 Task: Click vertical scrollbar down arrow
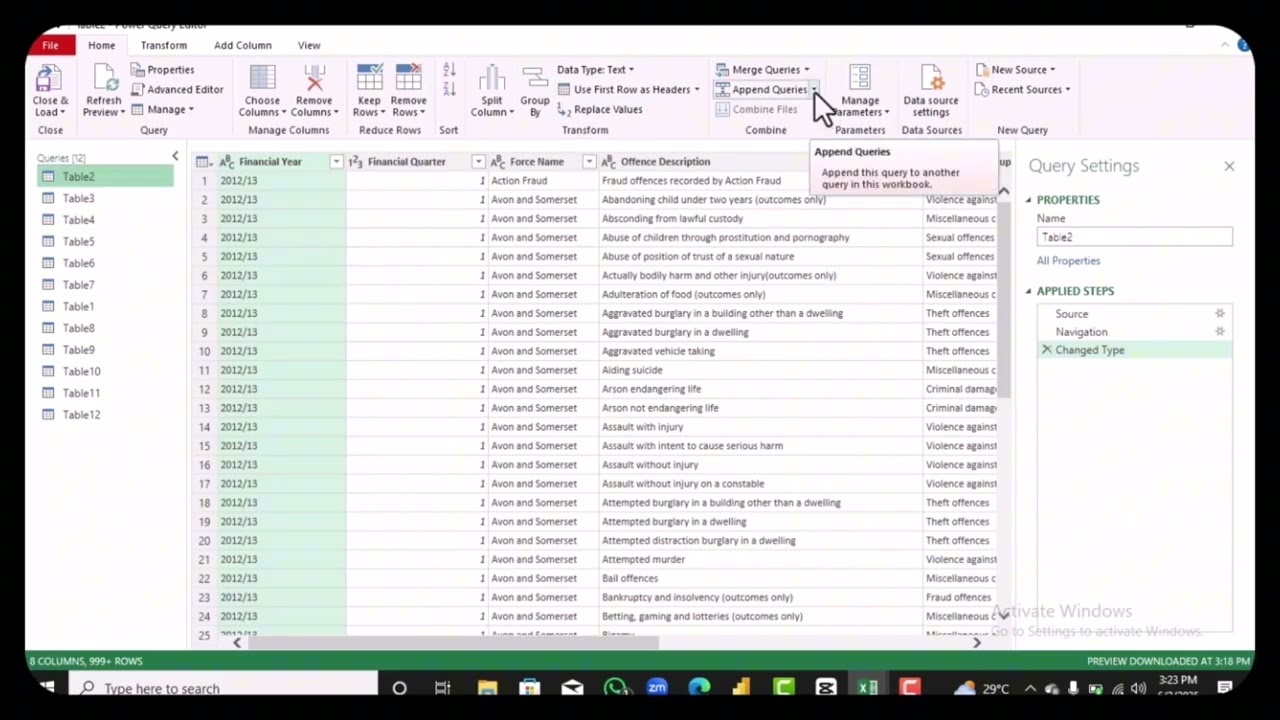(x=1003, y=616)
